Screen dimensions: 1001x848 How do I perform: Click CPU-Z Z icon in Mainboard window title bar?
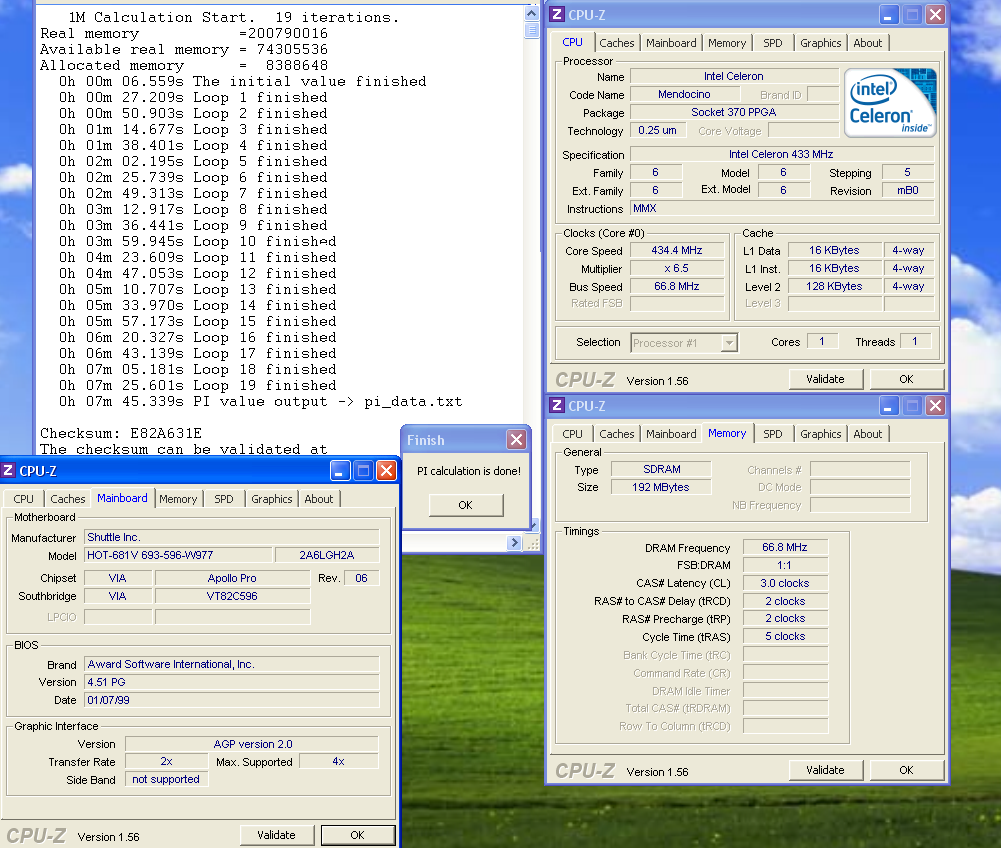point(8,471)
